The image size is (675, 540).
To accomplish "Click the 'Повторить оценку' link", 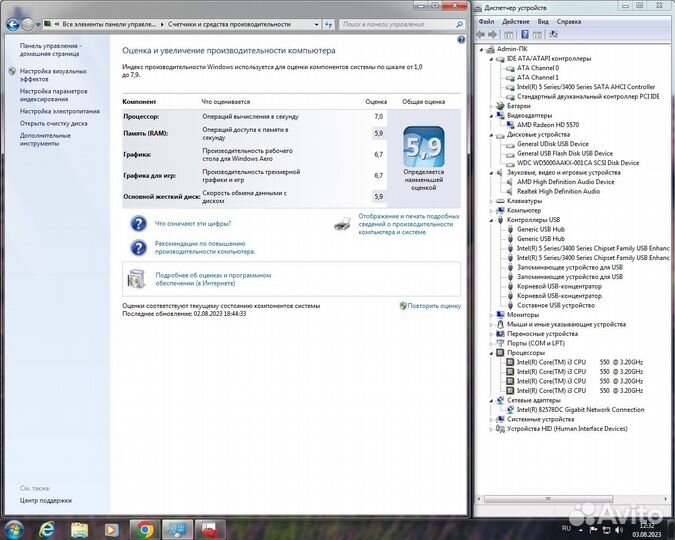I will click(x=434, y=306).
